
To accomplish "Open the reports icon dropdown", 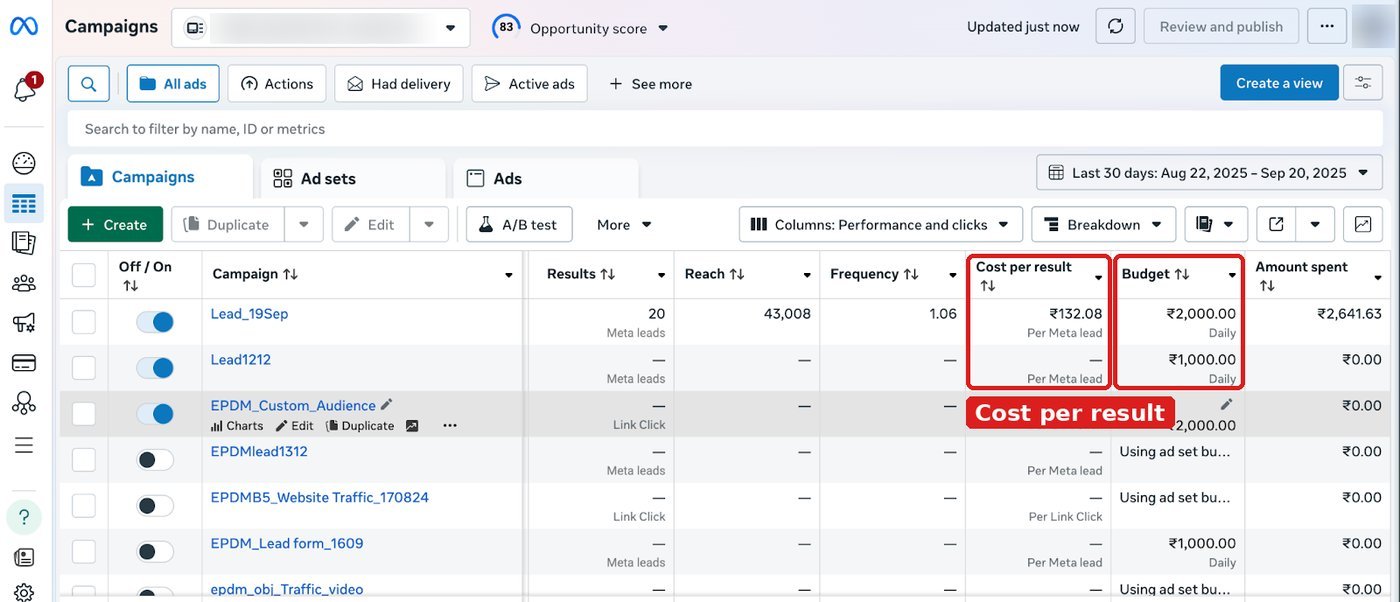I will click(1216, 225).
